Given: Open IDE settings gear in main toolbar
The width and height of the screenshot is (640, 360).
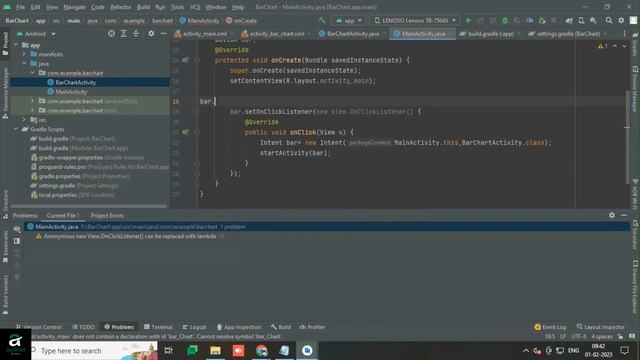Looking at the screenshot, I should 621,20.
